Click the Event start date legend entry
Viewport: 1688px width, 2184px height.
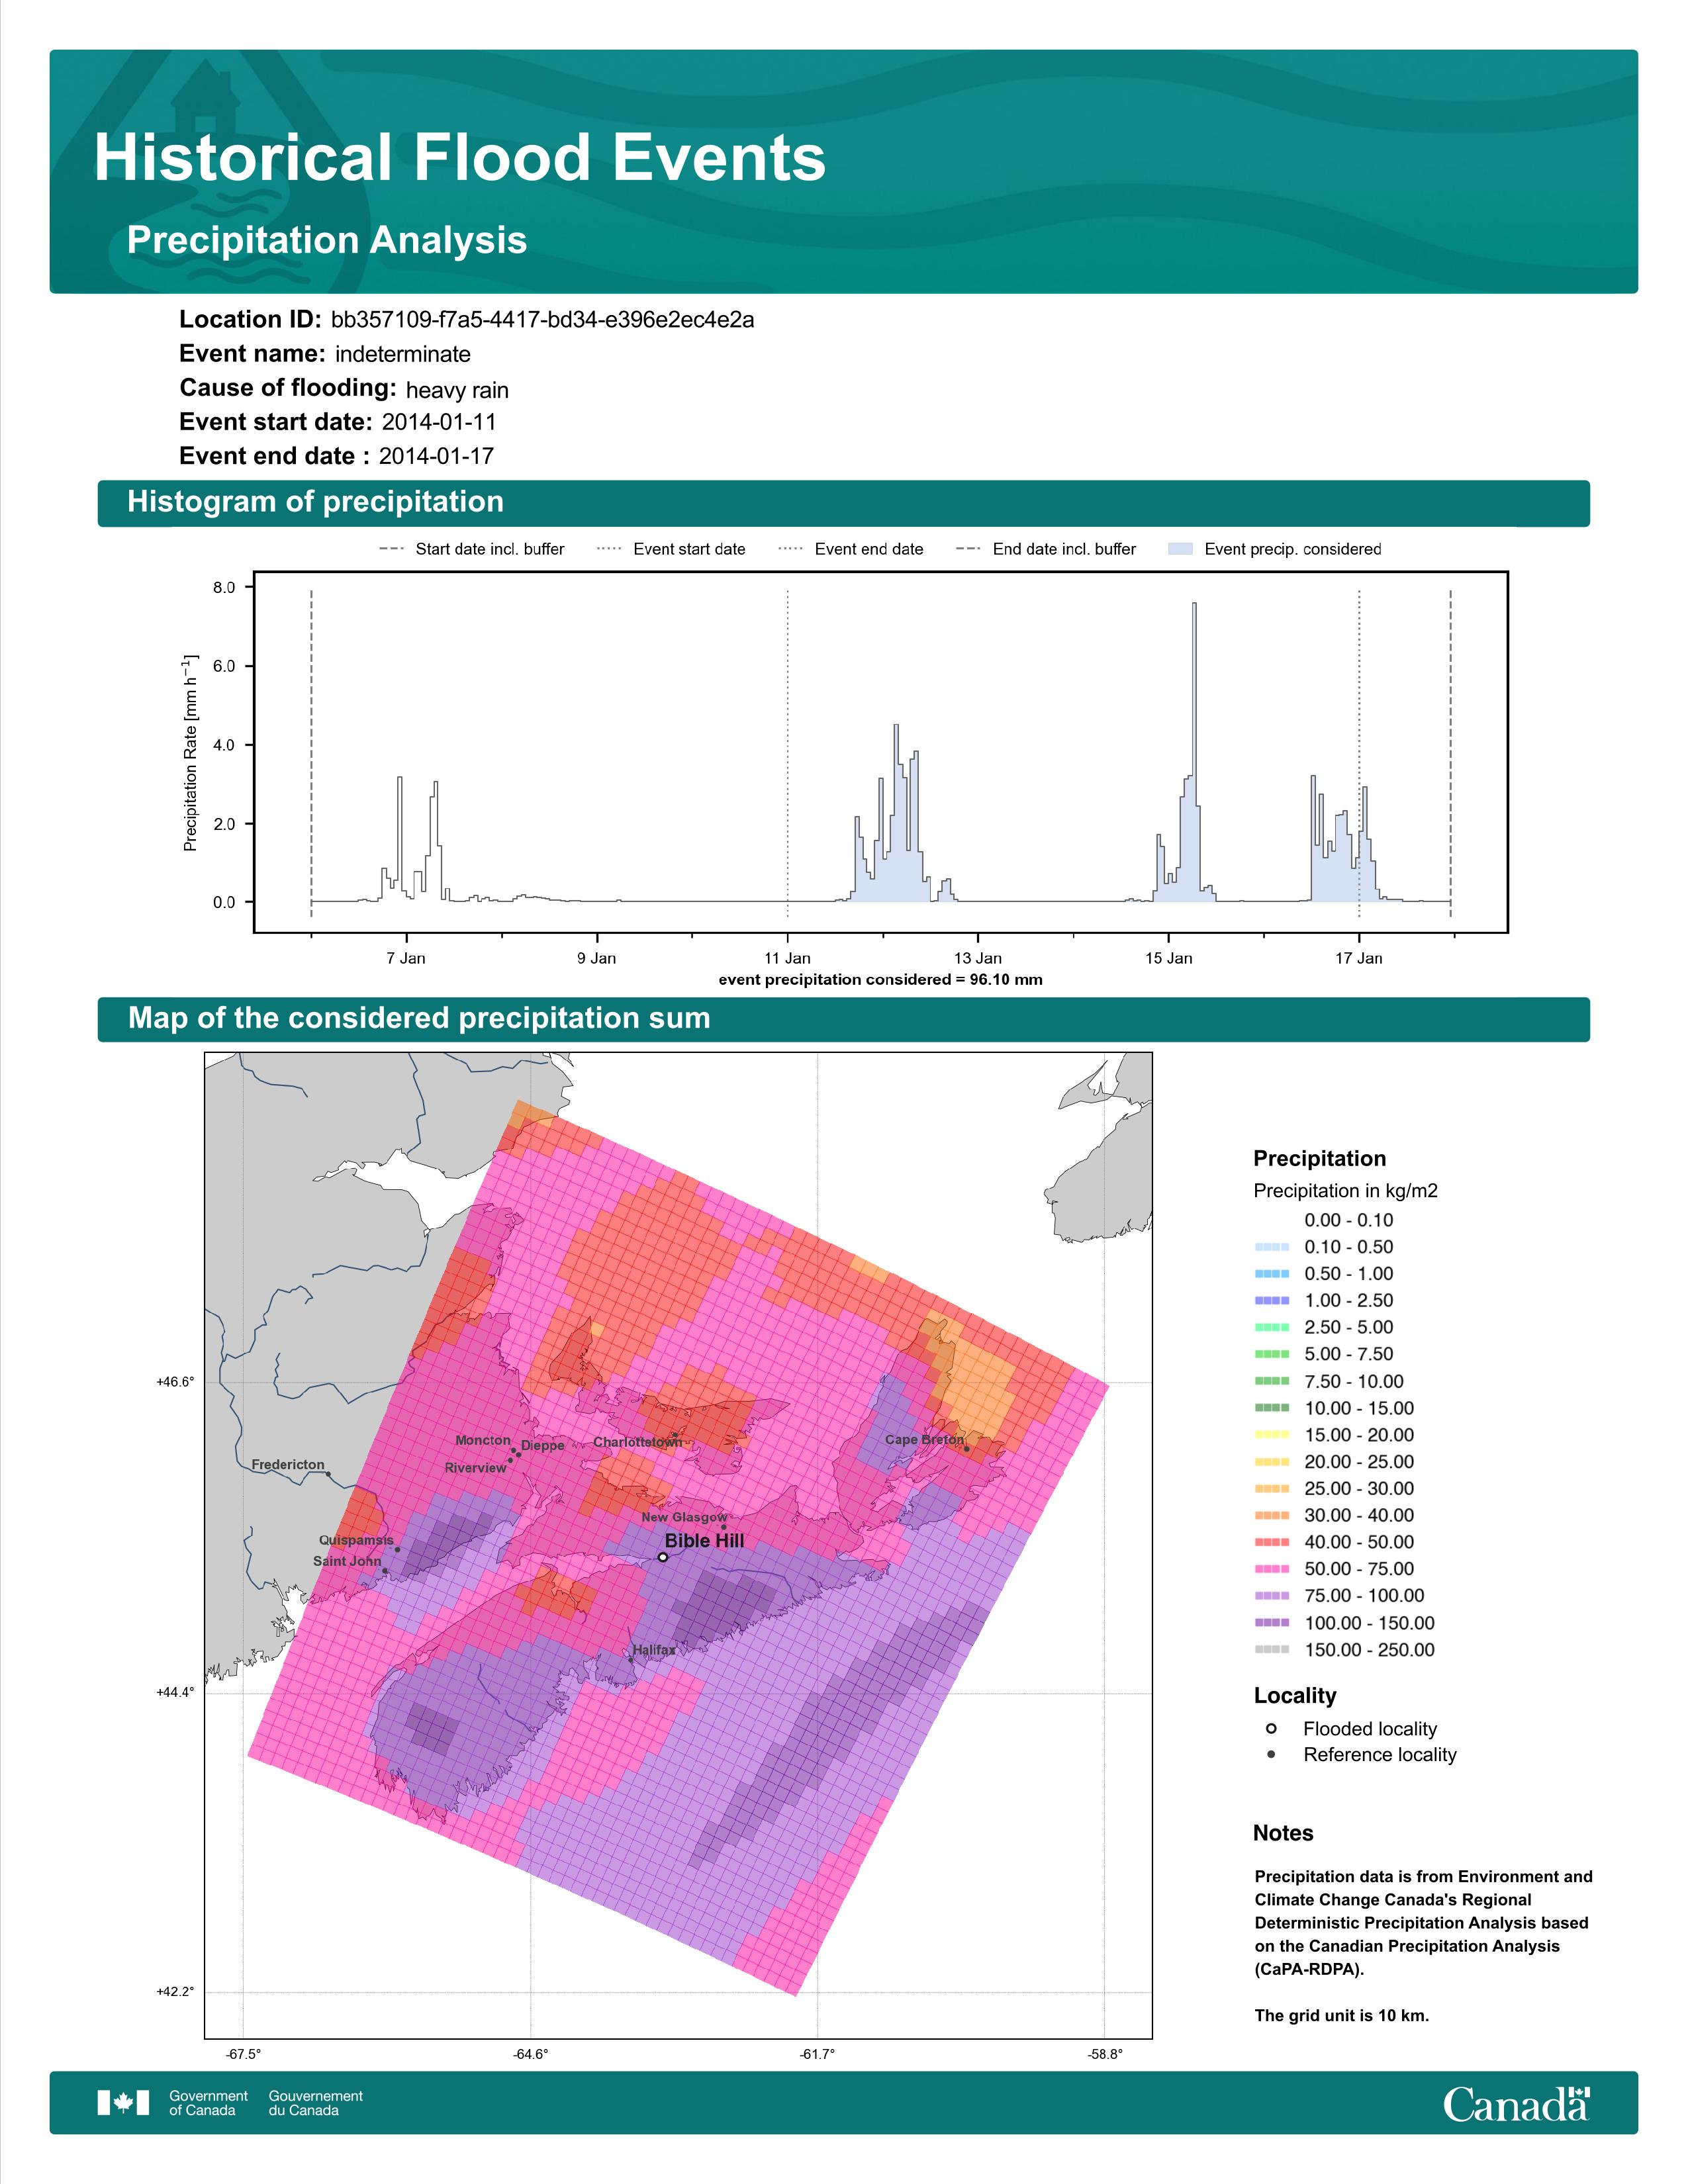[670, 549]
